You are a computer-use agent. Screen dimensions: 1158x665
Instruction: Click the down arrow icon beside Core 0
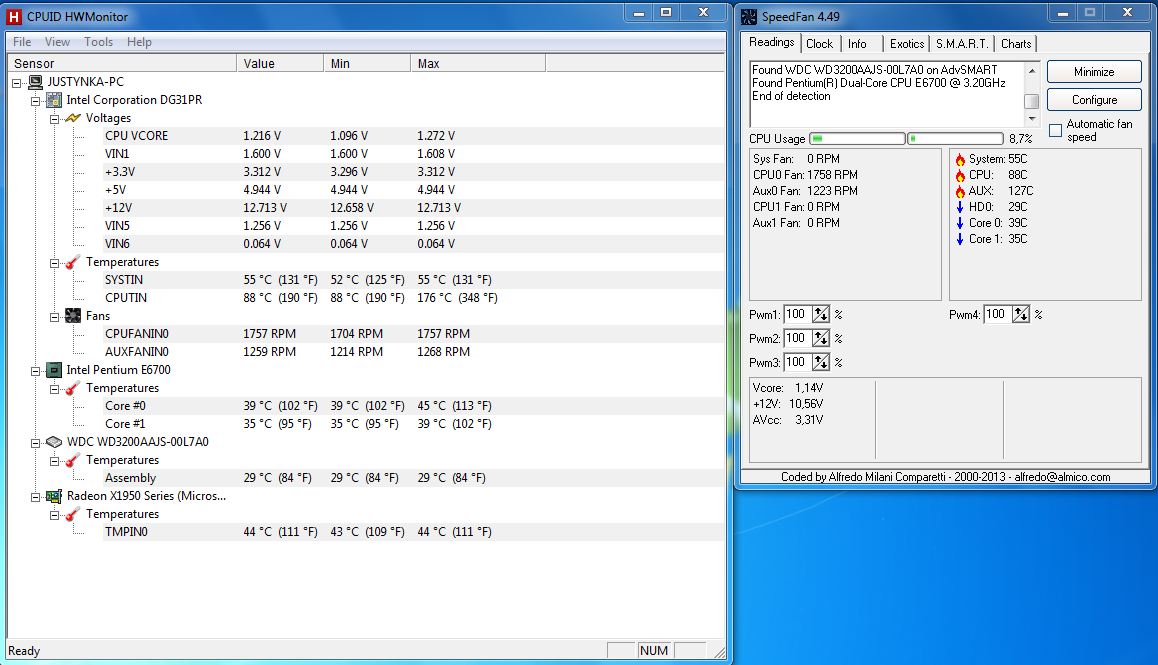coord(960,223)
